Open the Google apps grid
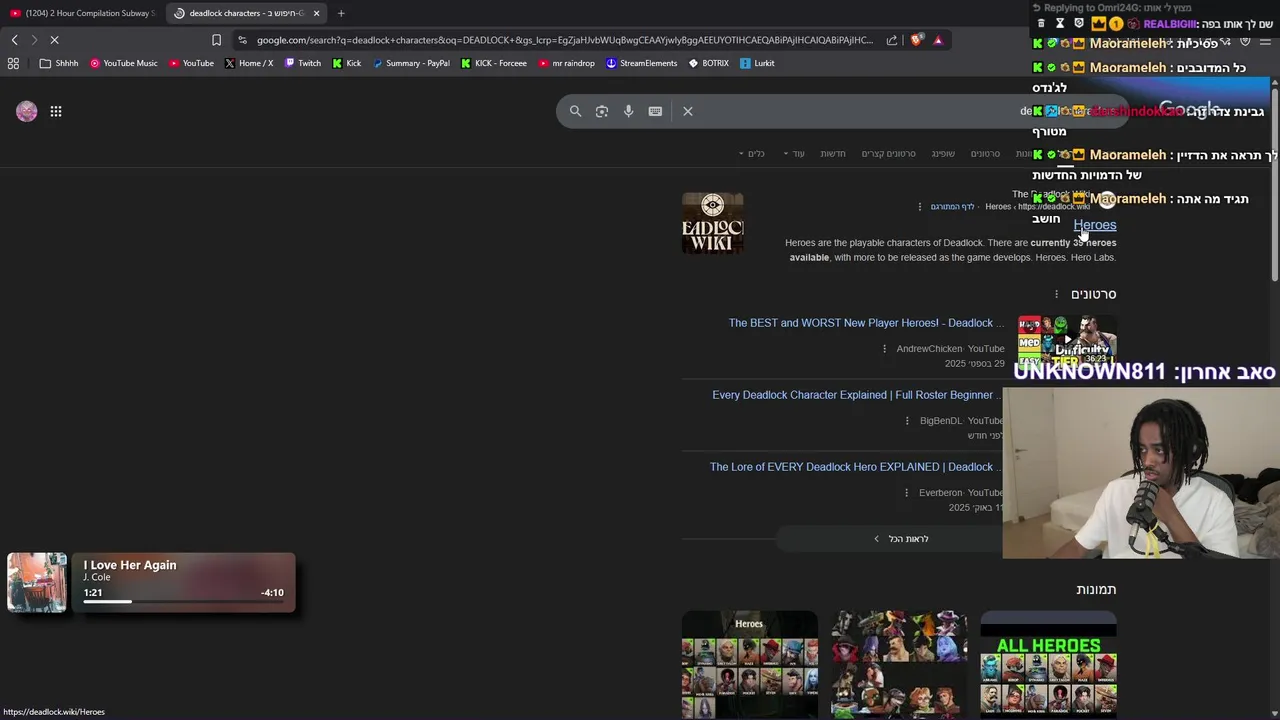The height and width of the screenshot is (720, 1280). point(56,111)
